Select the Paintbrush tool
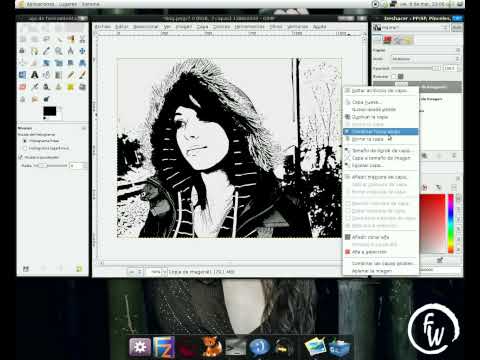This screenshot has width=480, height=360. pyautogui.click(x=82, y=75)
